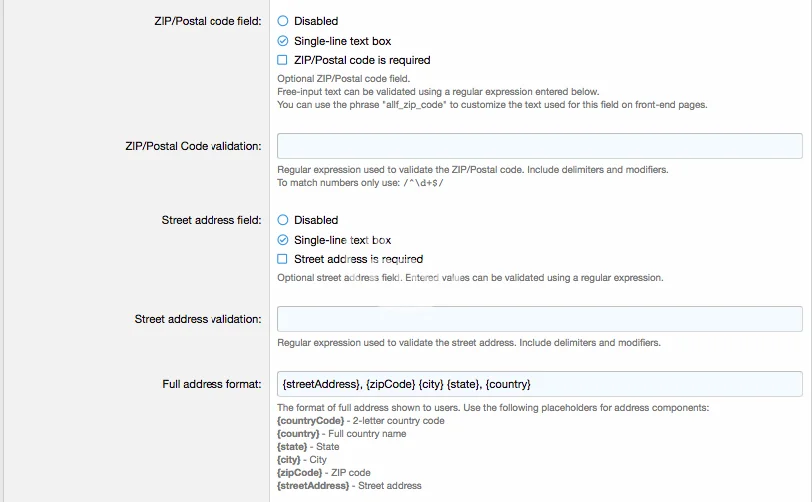Screen dimensions: 812x502
Task: Choose Single-line text box for Street address
Action: tap(283, 240)
